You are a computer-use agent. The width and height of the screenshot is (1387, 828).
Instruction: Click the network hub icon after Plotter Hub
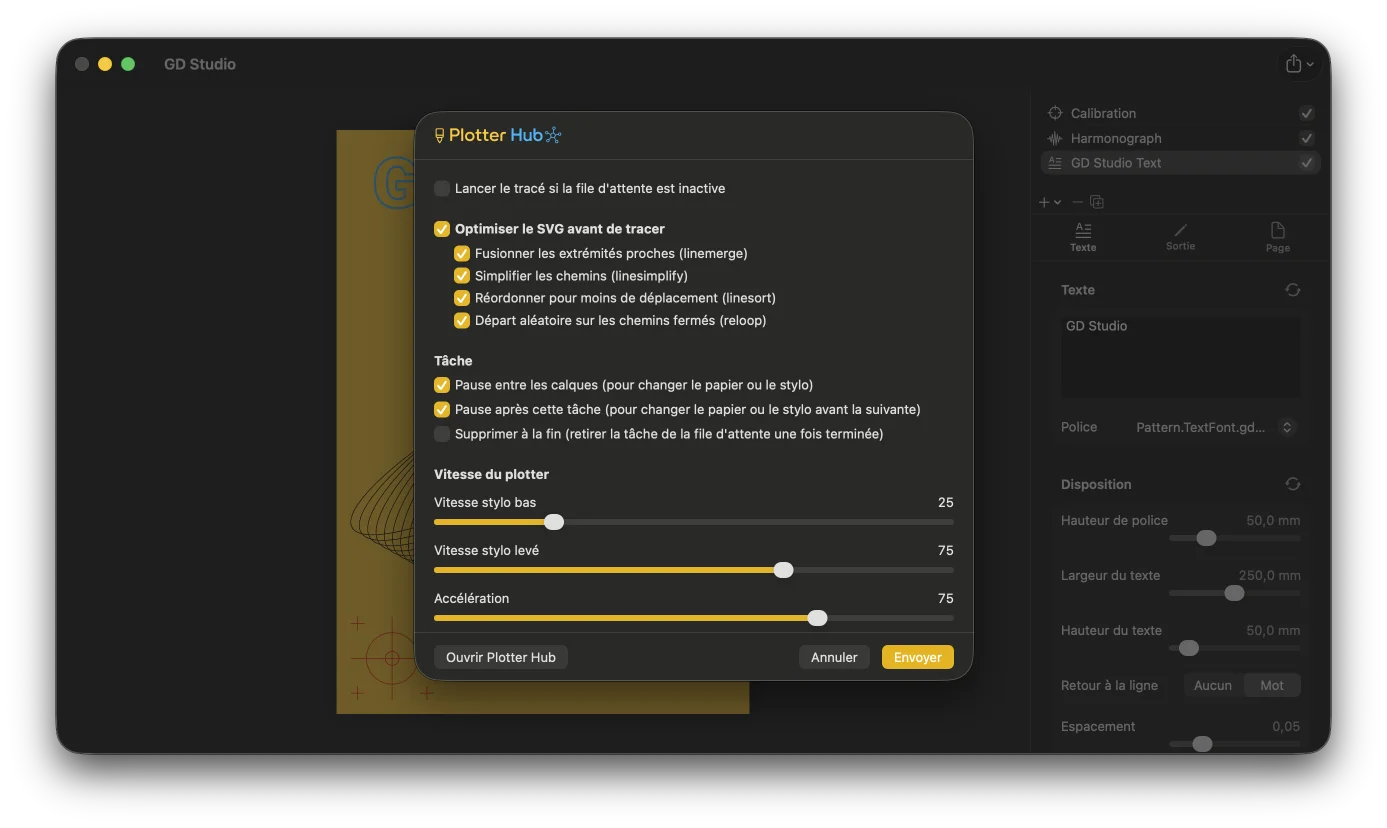point(553,135)
